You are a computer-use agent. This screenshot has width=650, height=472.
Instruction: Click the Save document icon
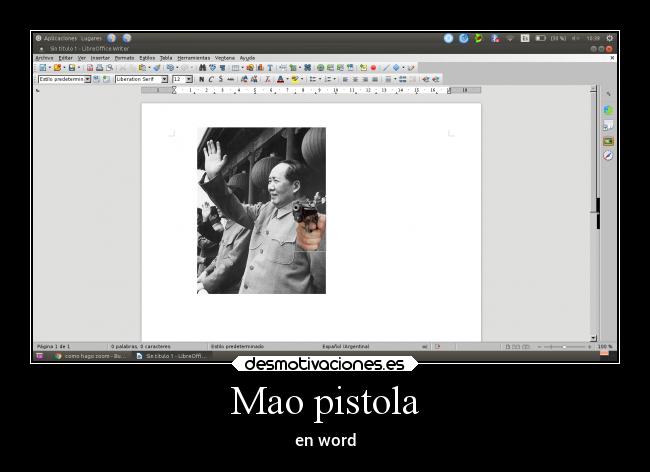click(72, 68)
